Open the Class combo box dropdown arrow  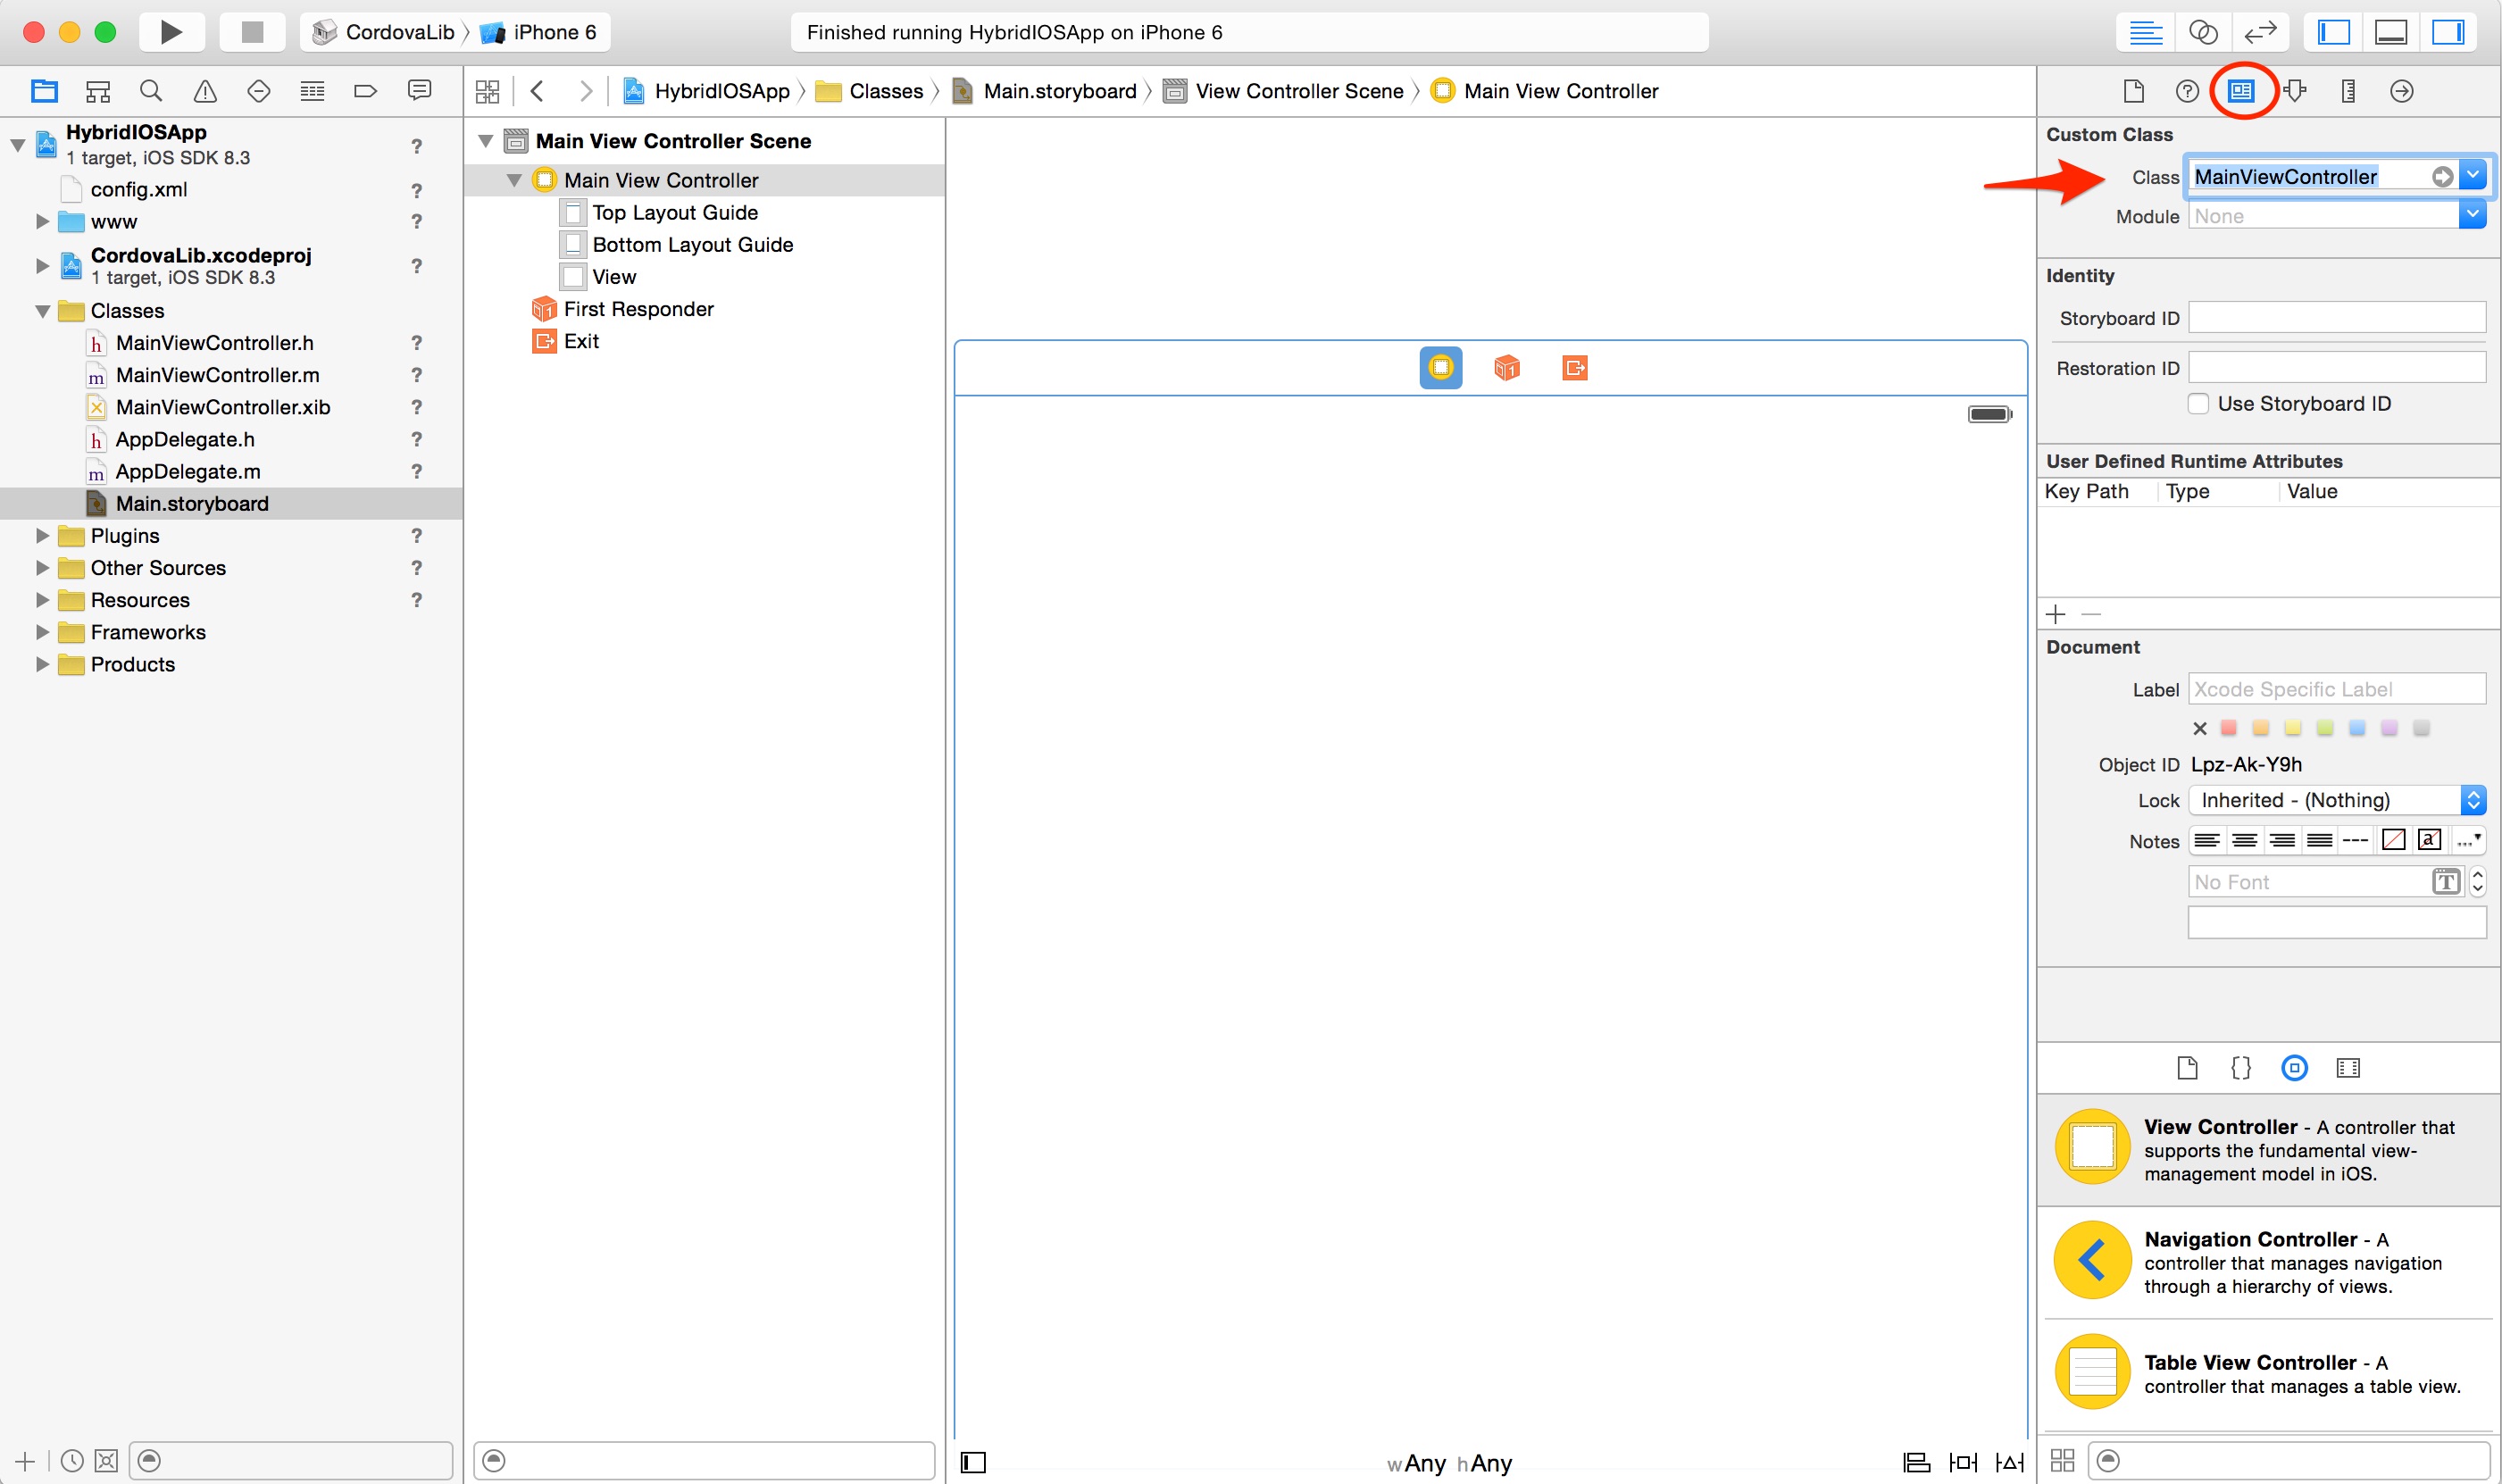(x=2472, y=176)
